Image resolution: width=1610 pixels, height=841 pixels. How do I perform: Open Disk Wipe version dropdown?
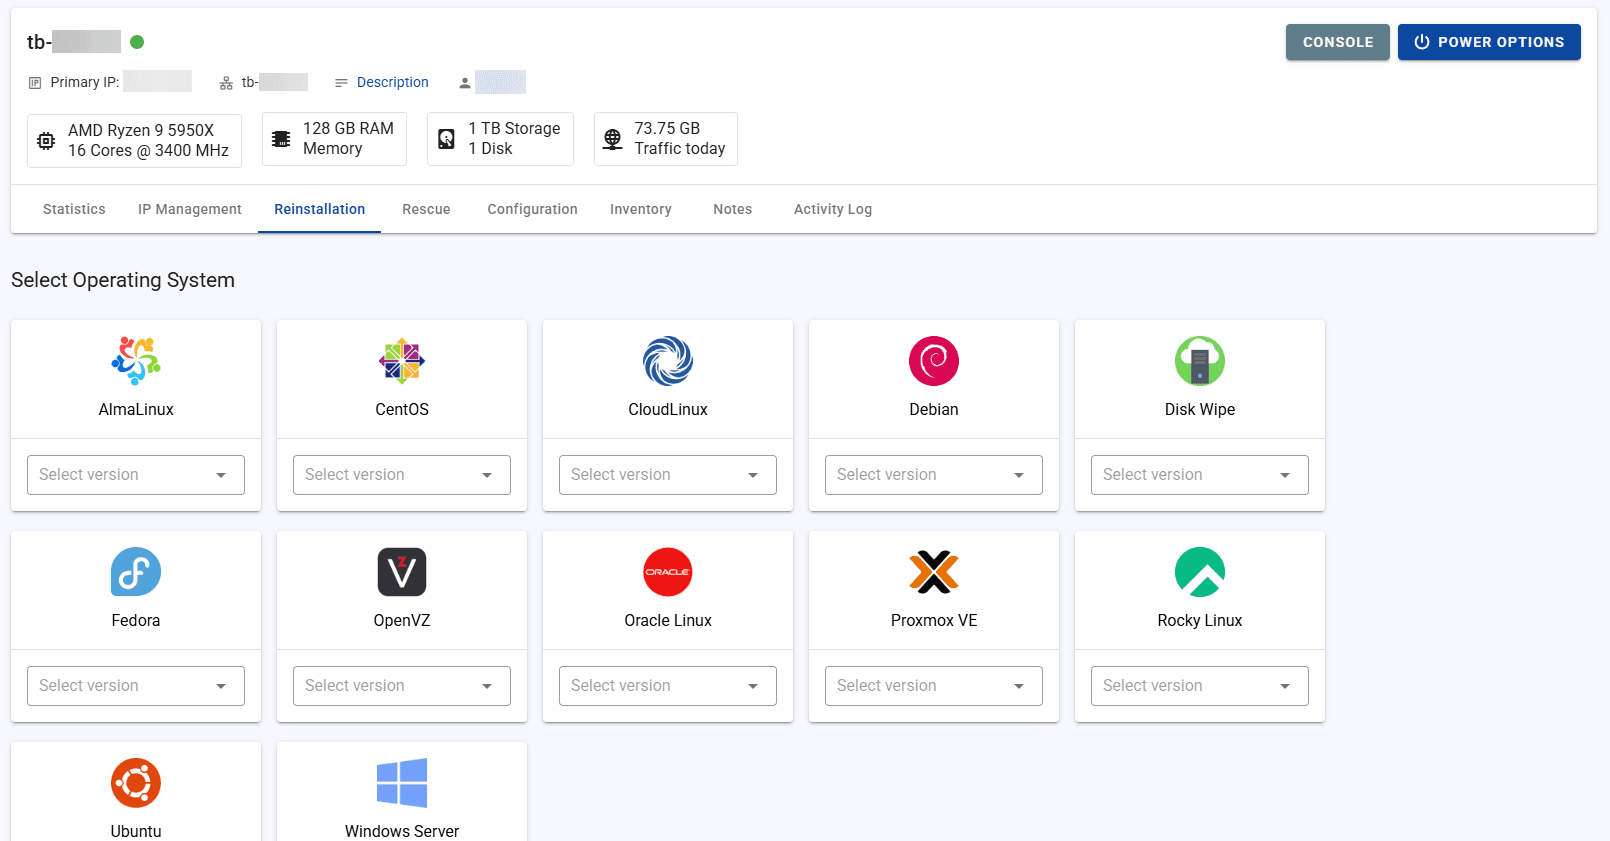tap(1200, 475)
